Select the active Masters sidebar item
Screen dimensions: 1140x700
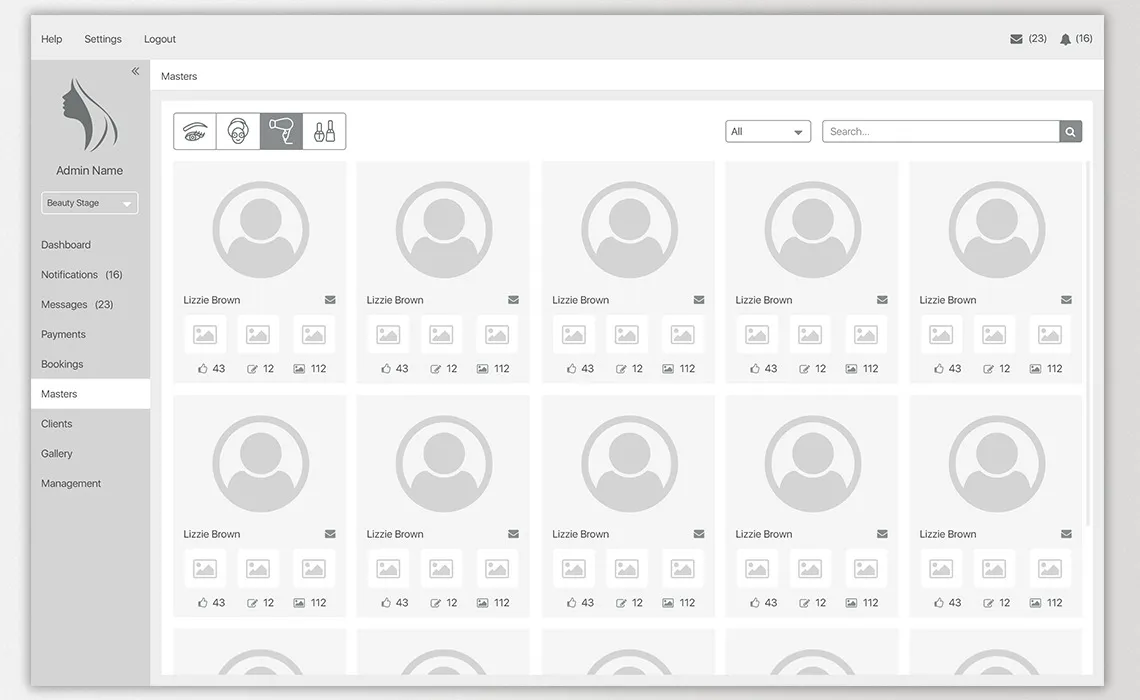[x=90, y=394]
